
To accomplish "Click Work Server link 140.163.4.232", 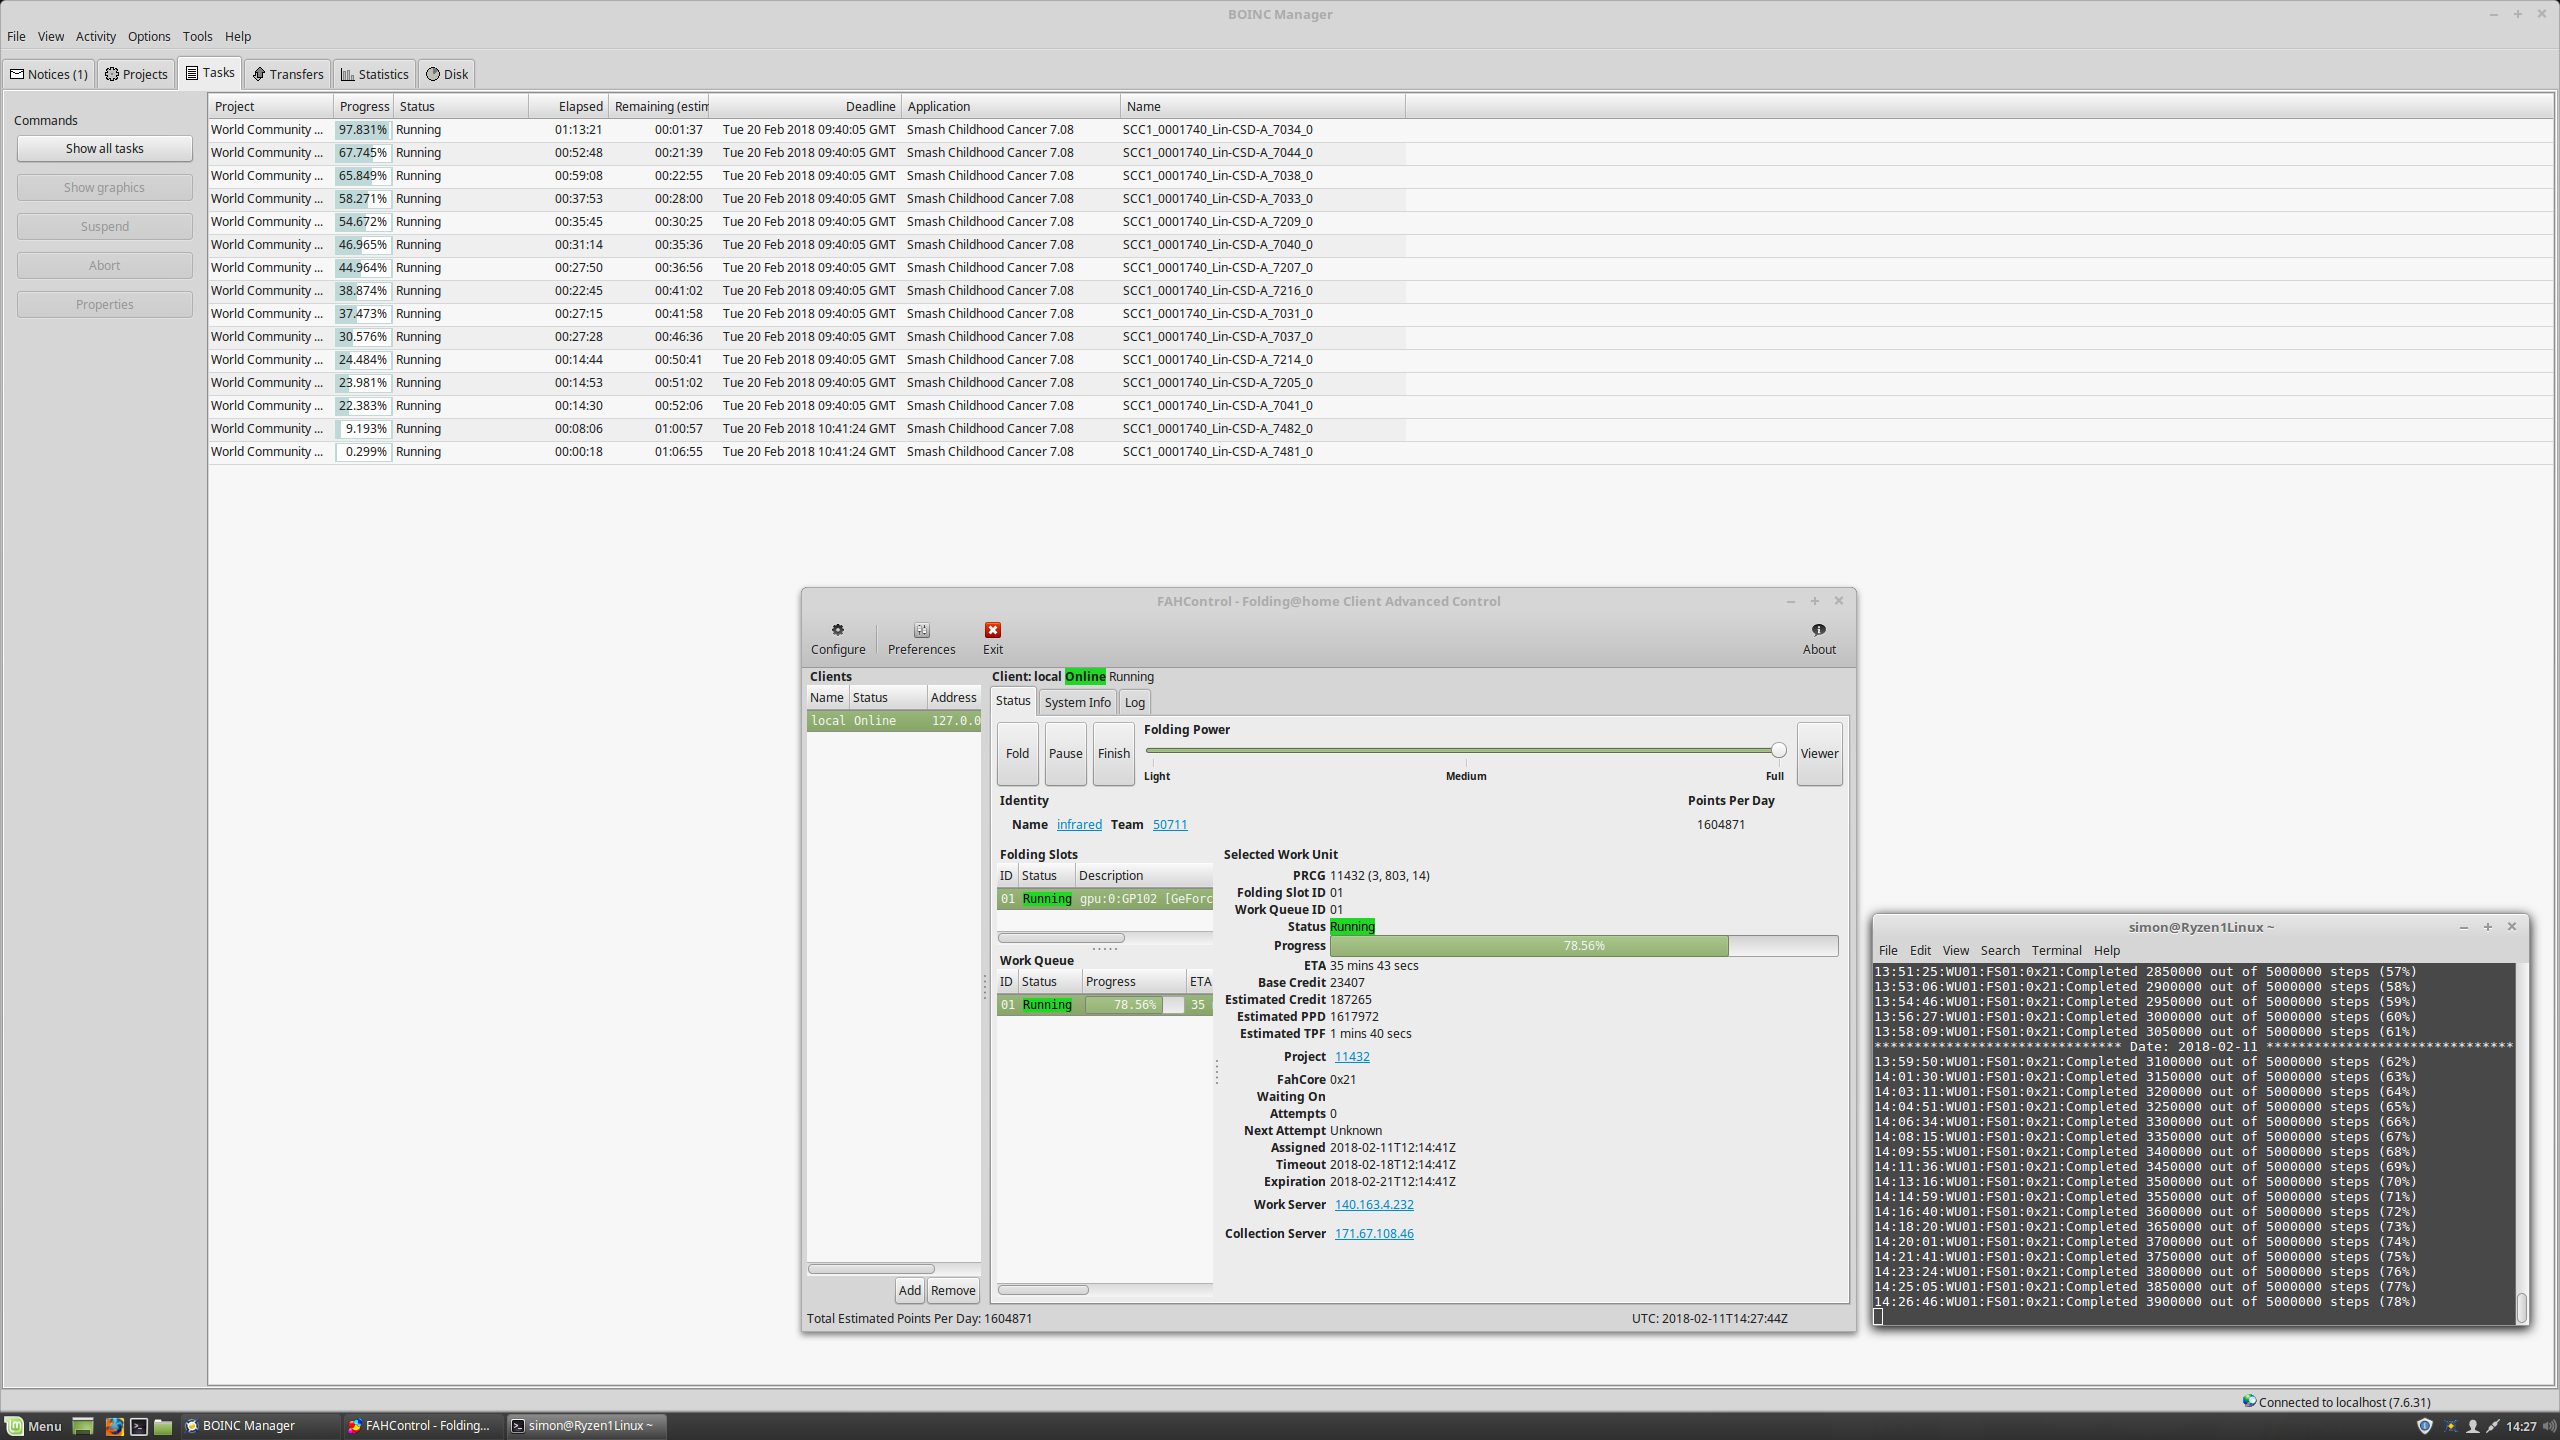I will pos(1374,1205).
